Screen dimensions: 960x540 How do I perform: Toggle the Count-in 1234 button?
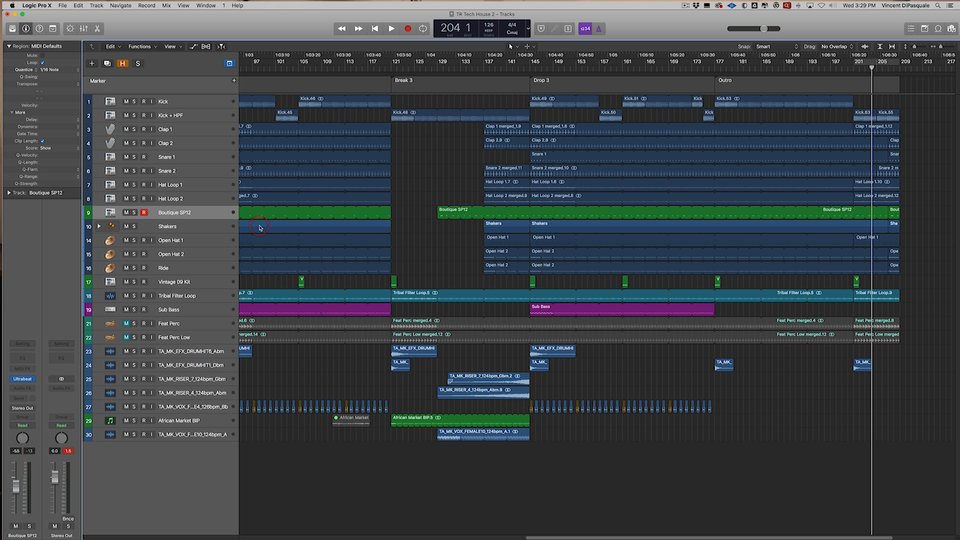point(585,29)
